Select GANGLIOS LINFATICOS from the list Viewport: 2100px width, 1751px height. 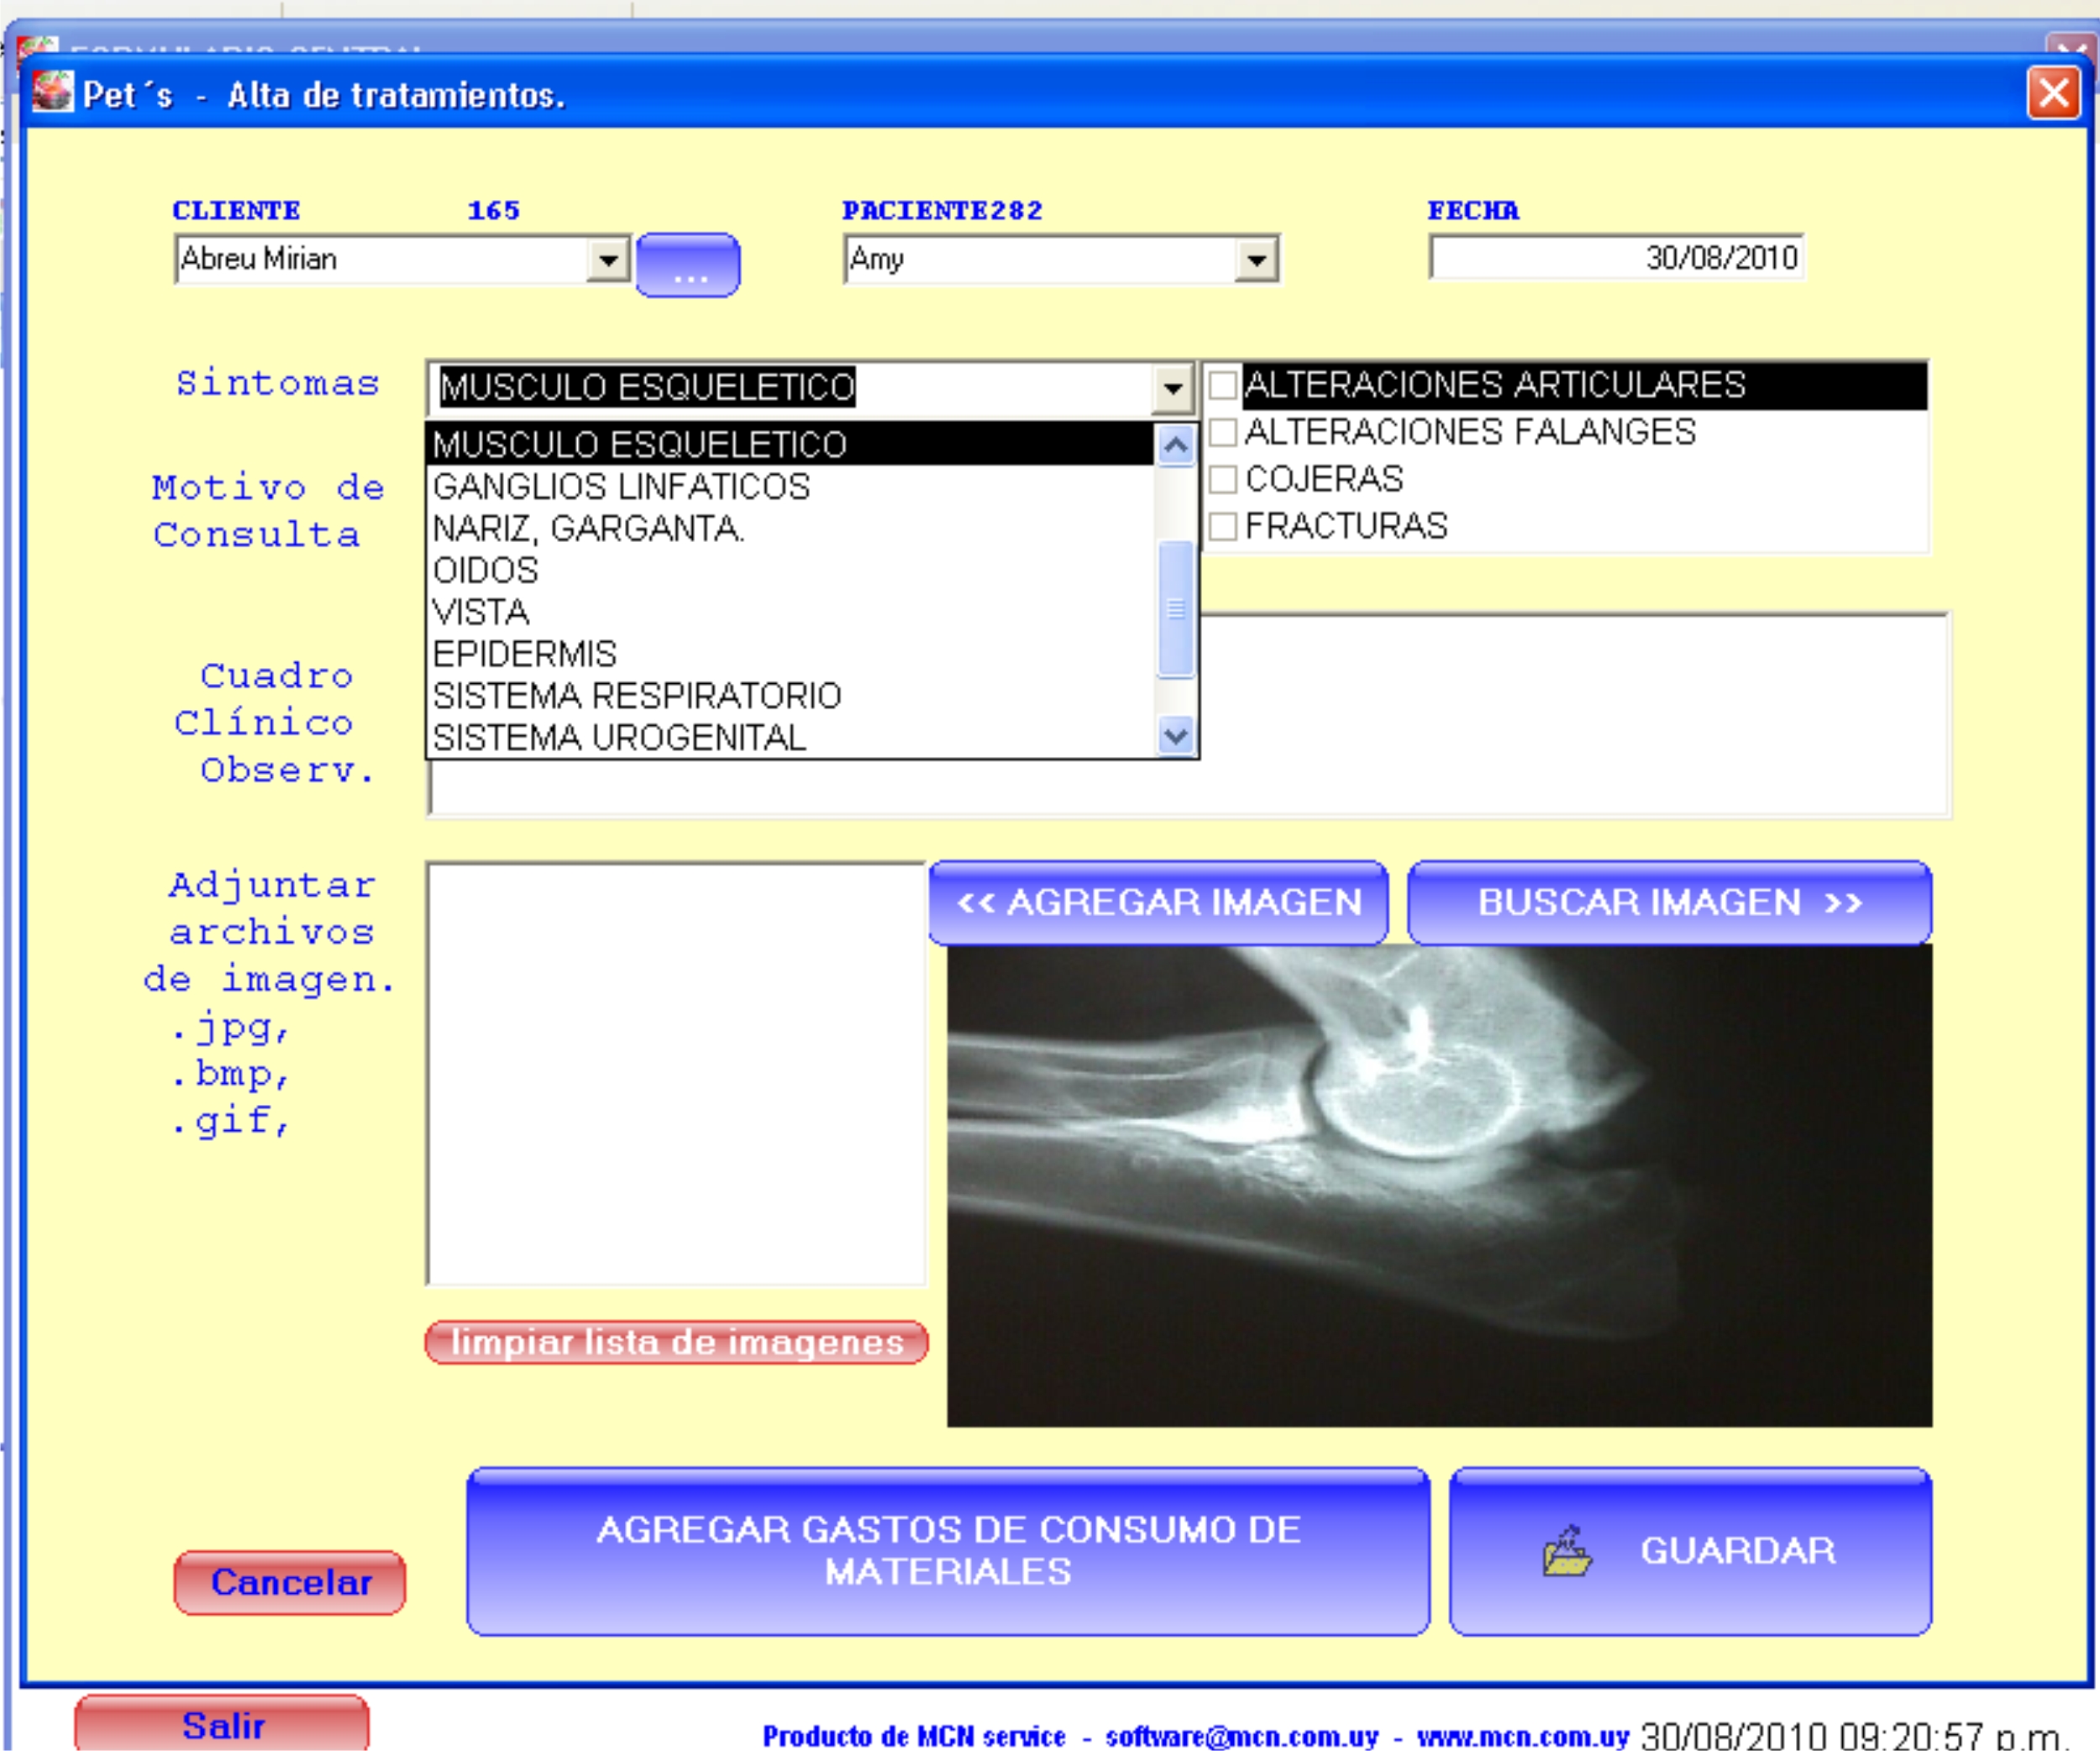click(x=620, y=487)
